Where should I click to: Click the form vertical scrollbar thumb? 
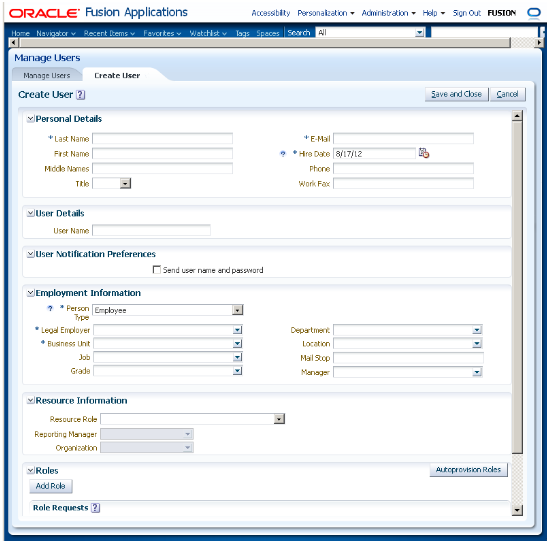[x=517, y=287]
